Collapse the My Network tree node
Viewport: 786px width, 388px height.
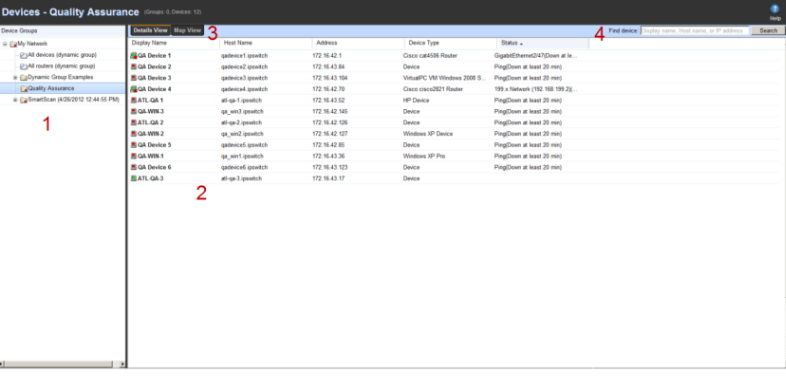click(5, 44)
